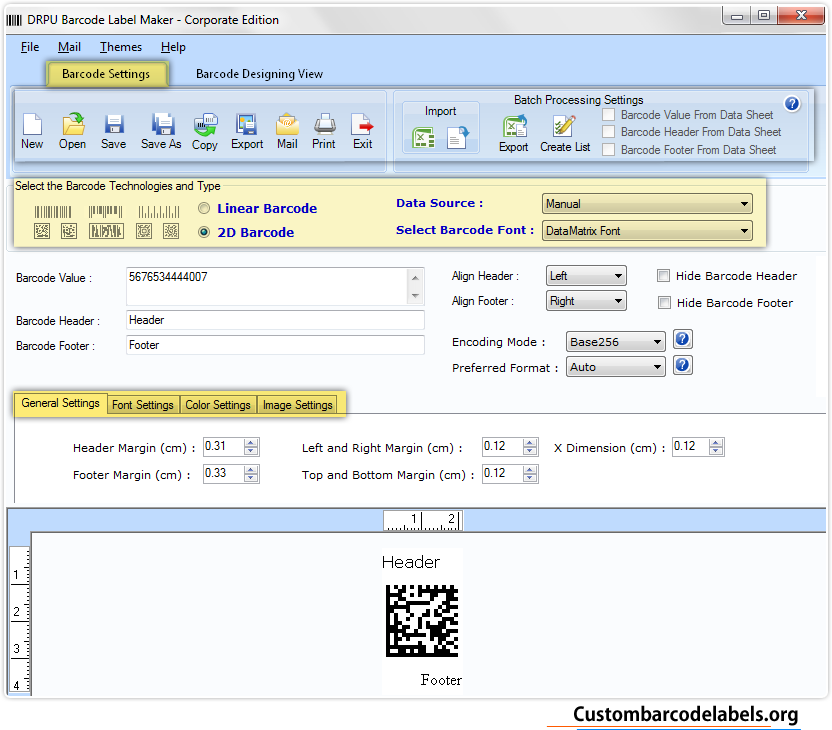The image size is (832, 730).
Task: Open the Color Settings tab
Action: tap(218, 405)
